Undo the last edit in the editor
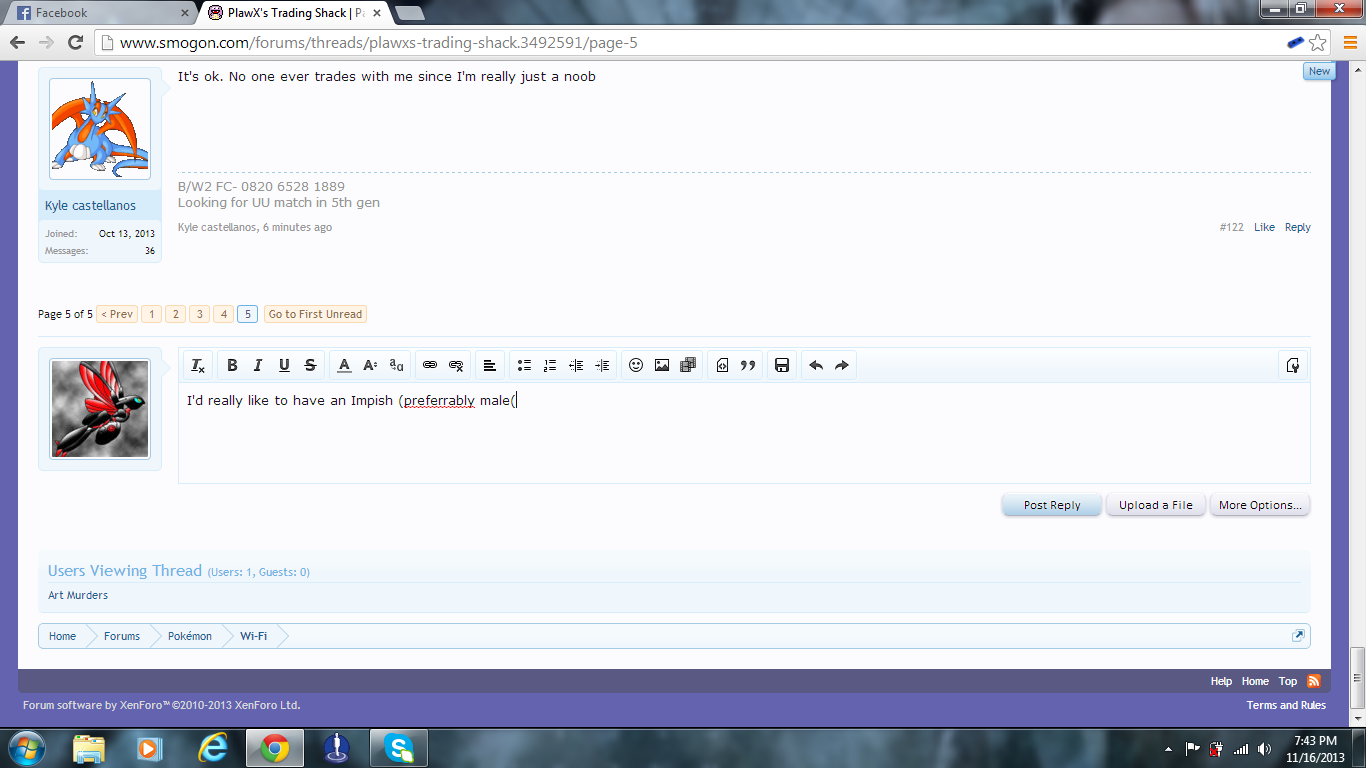Viewport: 1366px width, 768px height. coord(816,366)
